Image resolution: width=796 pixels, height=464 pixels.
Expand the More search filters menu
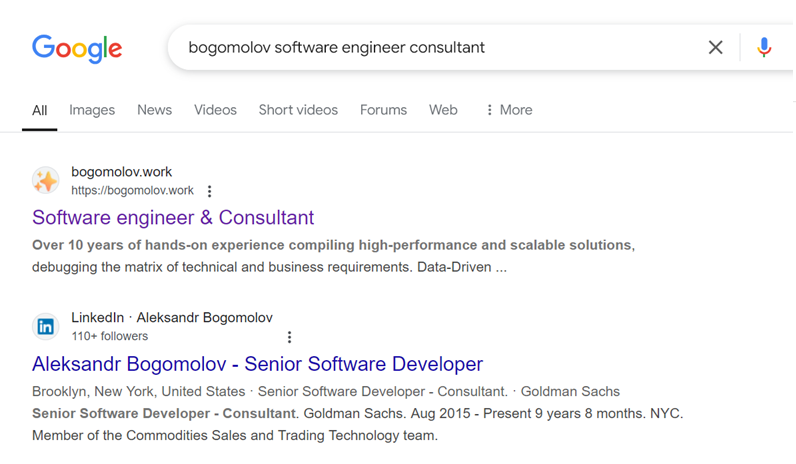(508, 110)
